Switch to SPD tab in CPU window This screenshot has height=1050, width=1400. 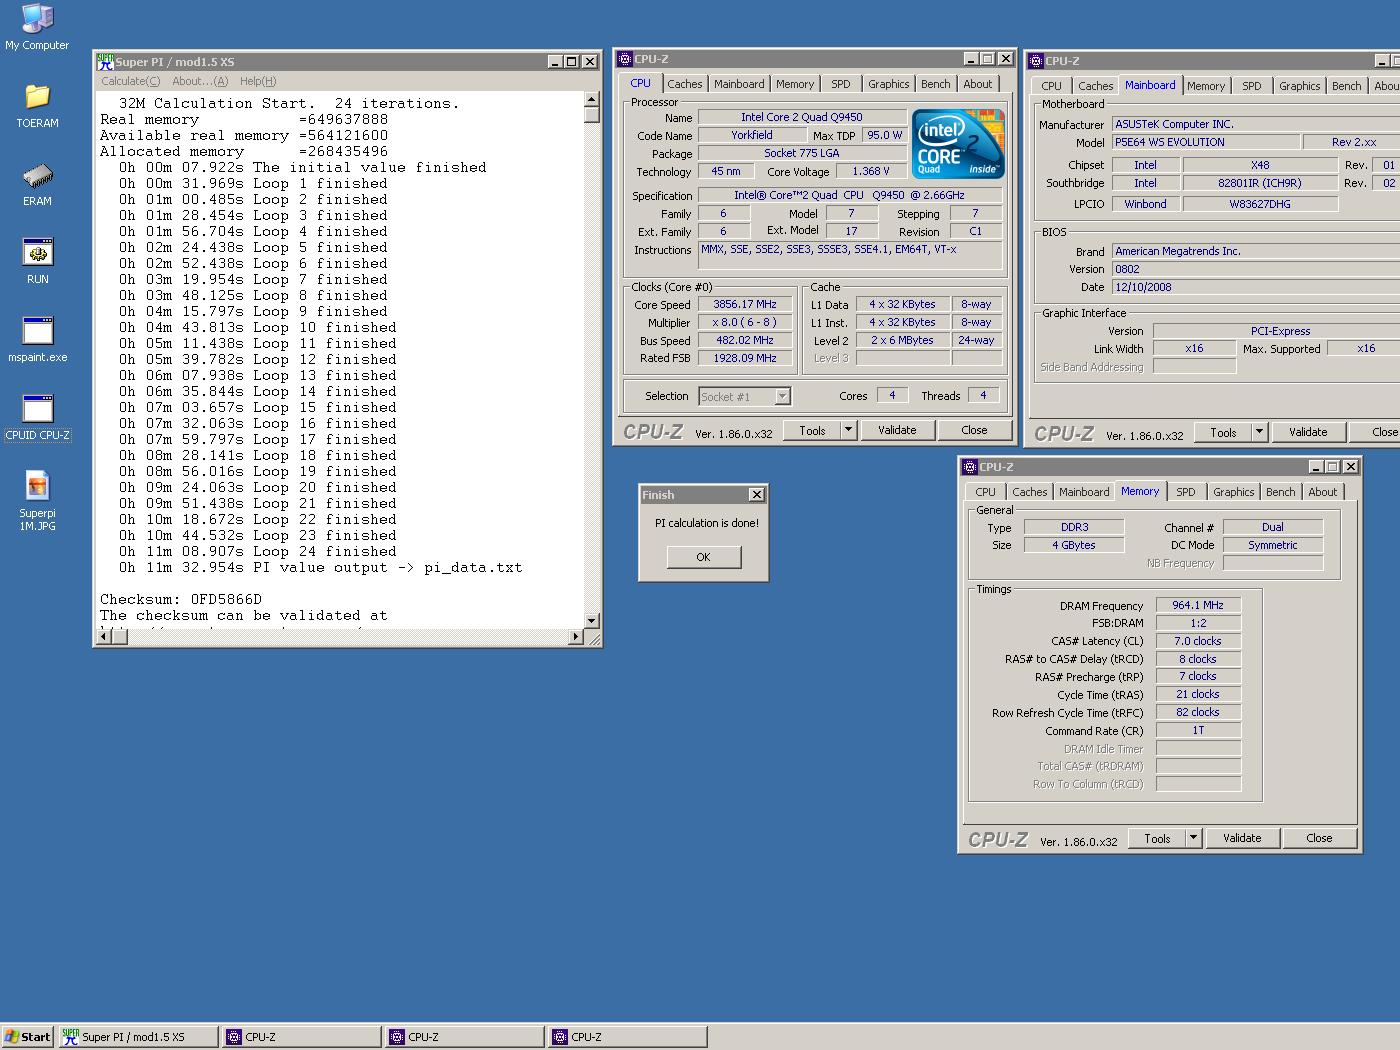[x=841, y=84]
